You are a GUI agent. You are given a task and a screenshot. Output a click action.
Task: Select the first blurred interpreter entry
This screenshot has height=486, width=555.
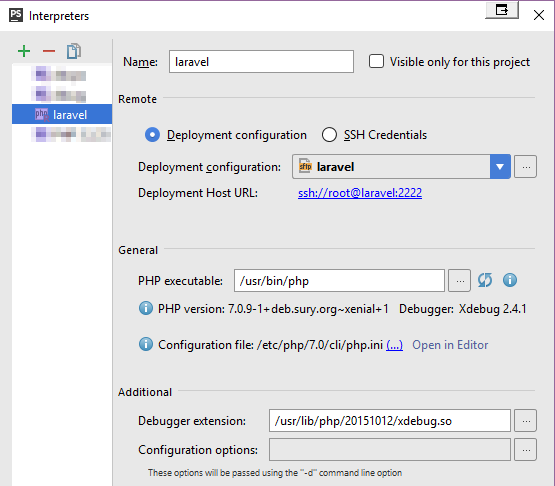[62, 75]
